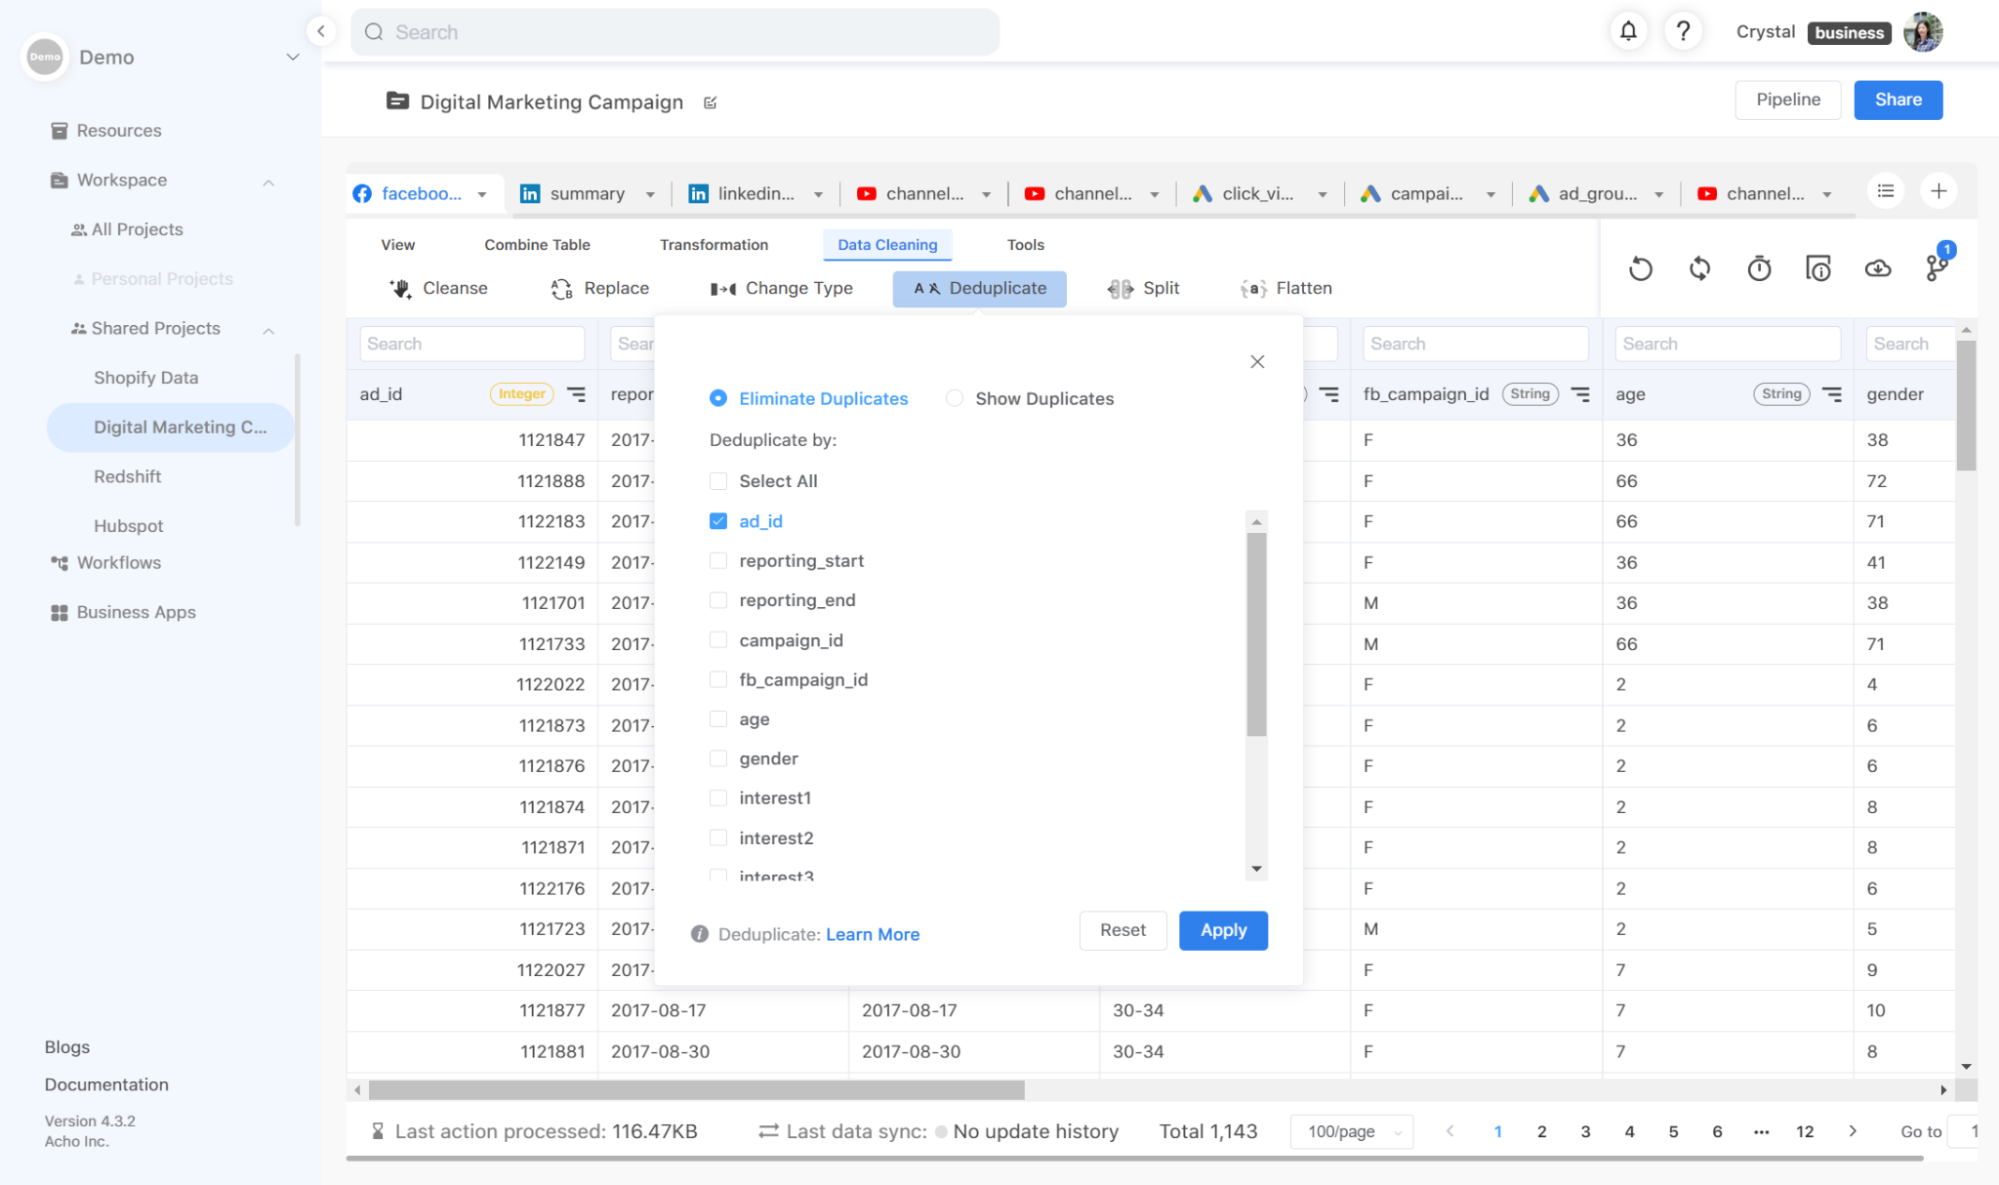Collapse the Shared Projects section
The width and height of the screenshot is (1999, 1185).
click(x=268, y=329)
